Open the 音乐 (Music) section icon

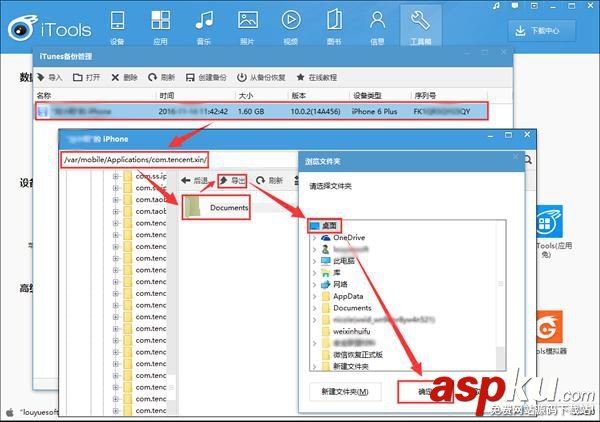pyautogui.click(x=204, y=28)
